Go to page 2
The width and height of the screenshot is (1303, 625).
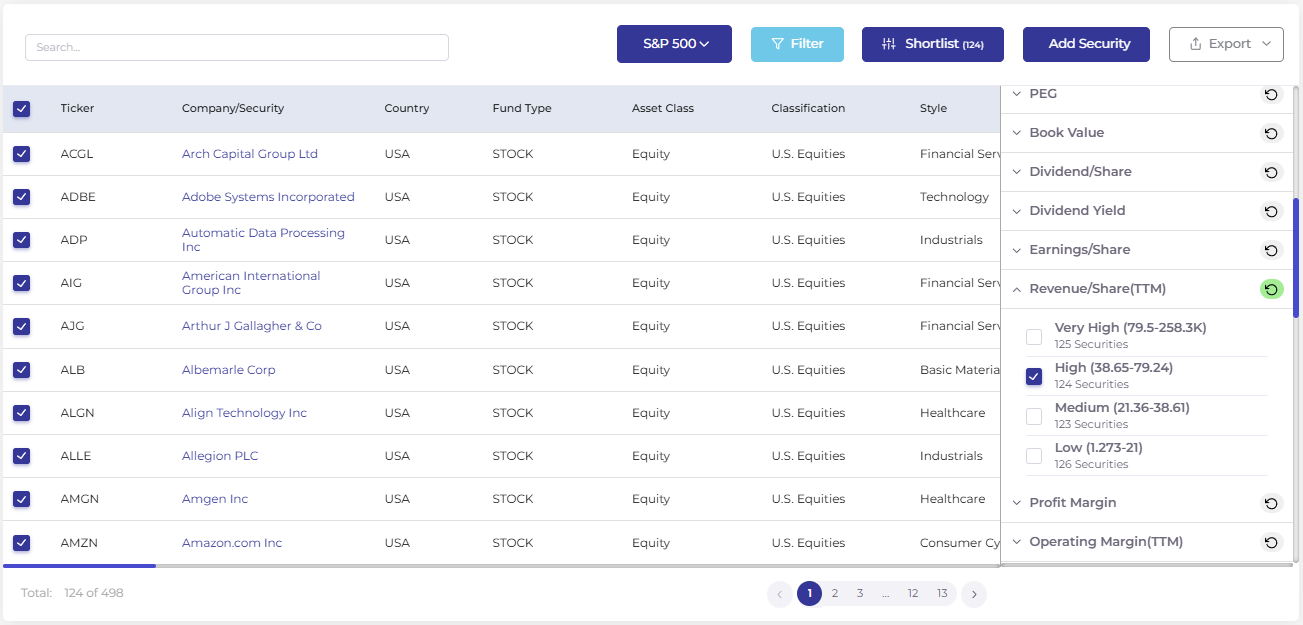point(834,594)
